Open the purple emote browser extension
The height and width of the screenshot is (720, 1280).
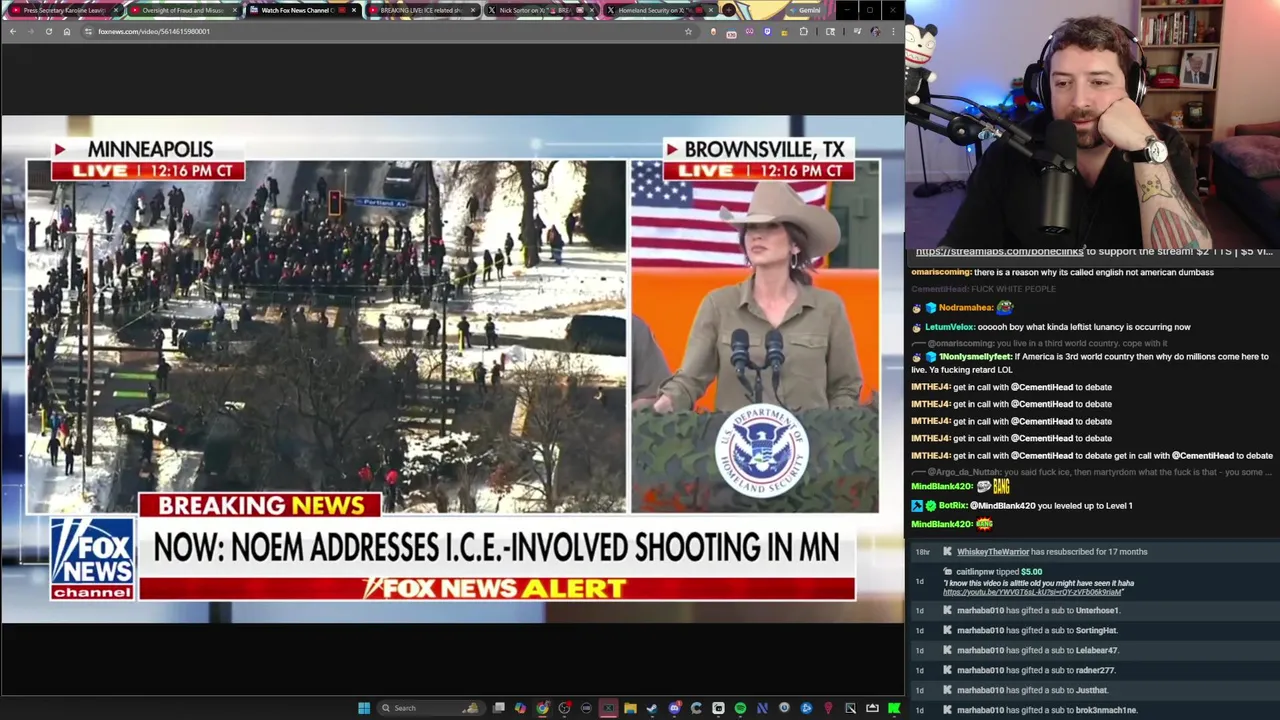click(750, 31)
